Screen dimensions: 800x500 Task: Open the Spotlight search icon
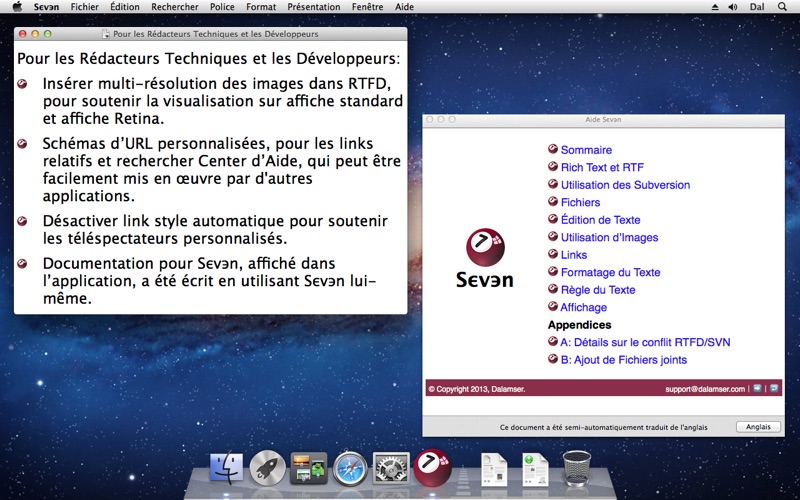click(782, 7)
